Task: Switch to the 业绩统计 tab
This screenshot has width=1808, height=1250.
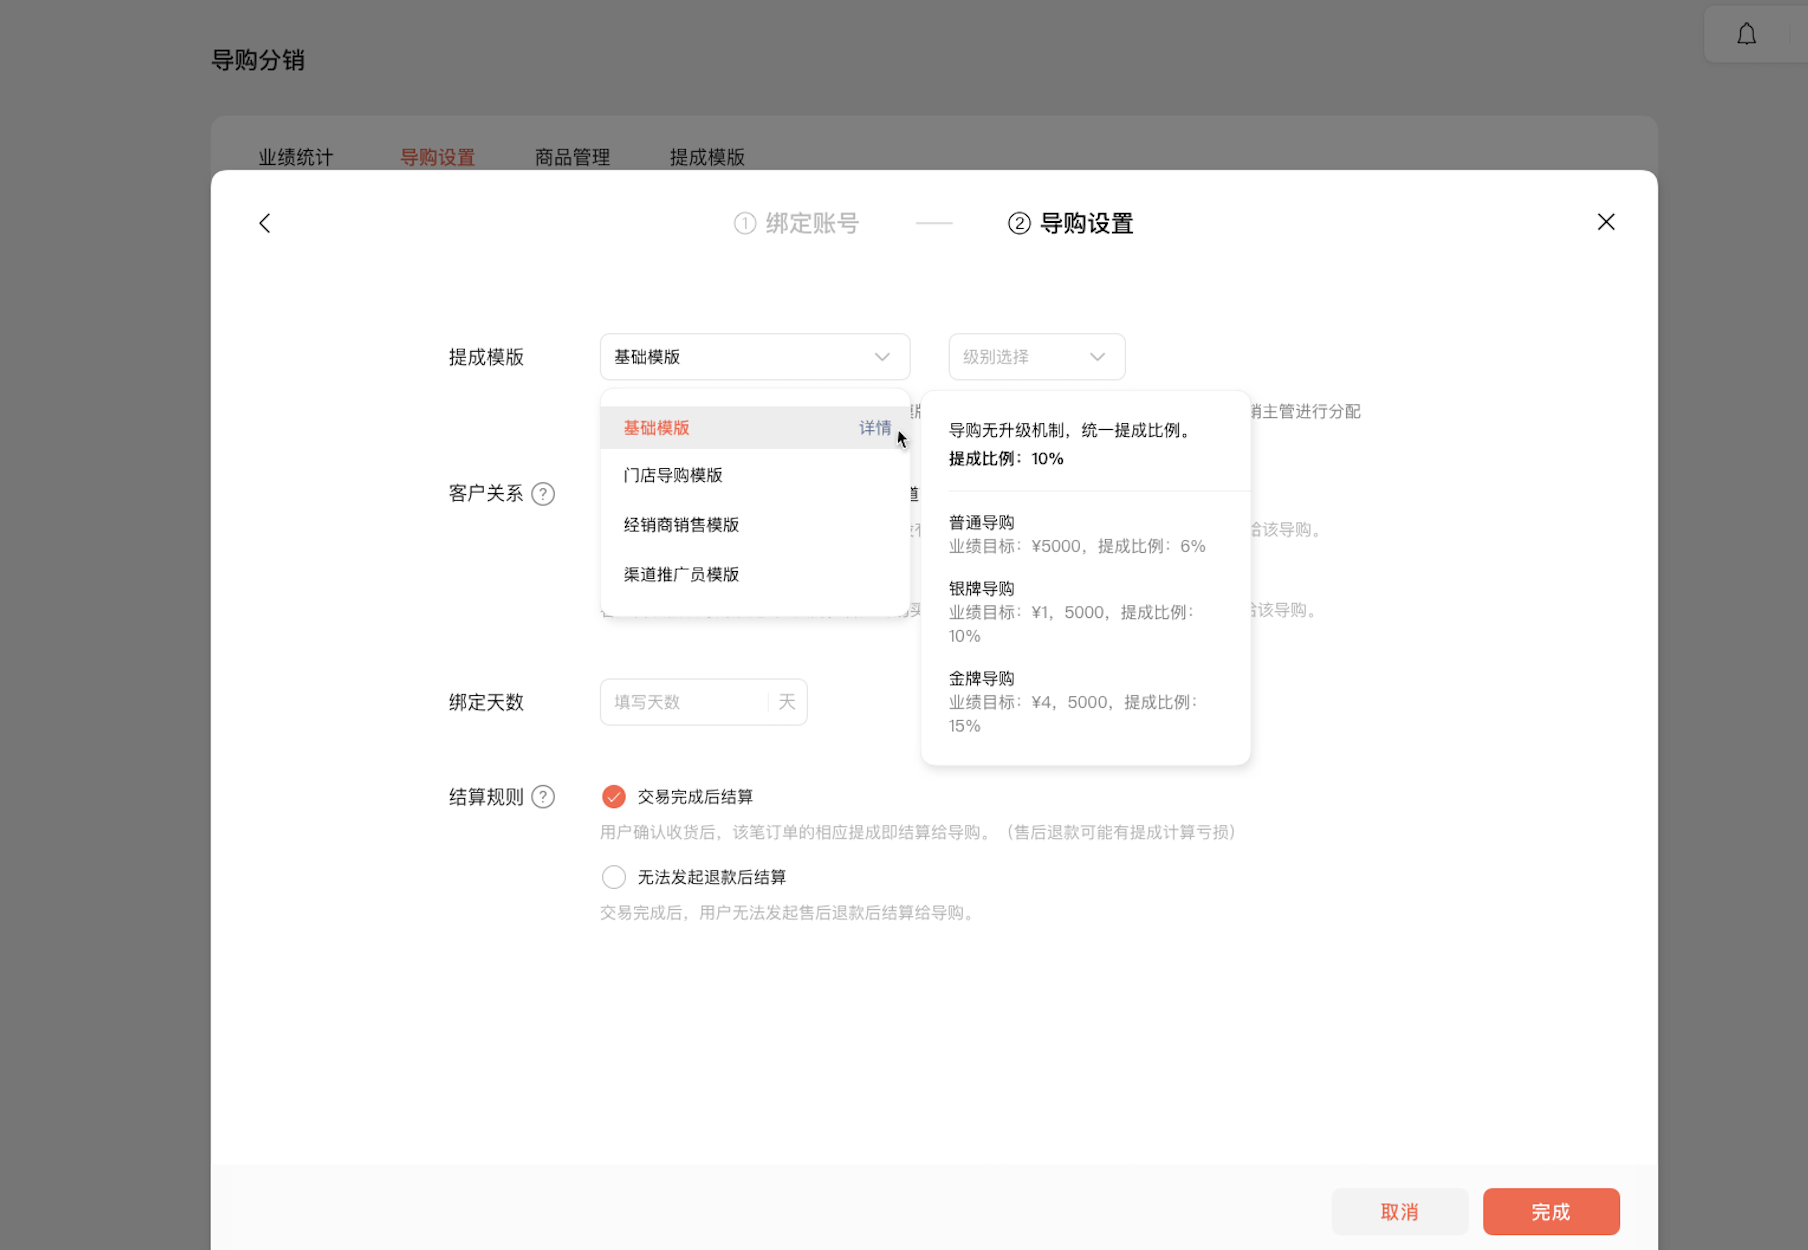Action: click(296, 157)
